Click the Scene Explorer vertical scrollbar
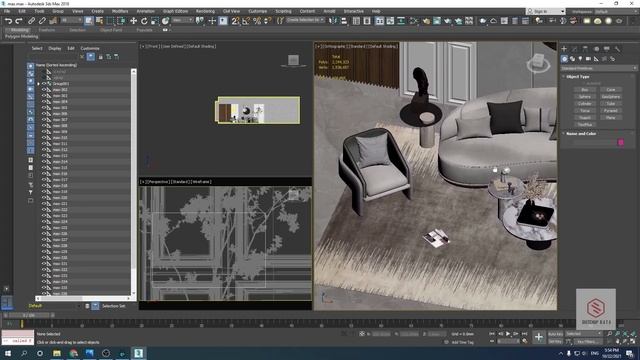 [133, 182]
